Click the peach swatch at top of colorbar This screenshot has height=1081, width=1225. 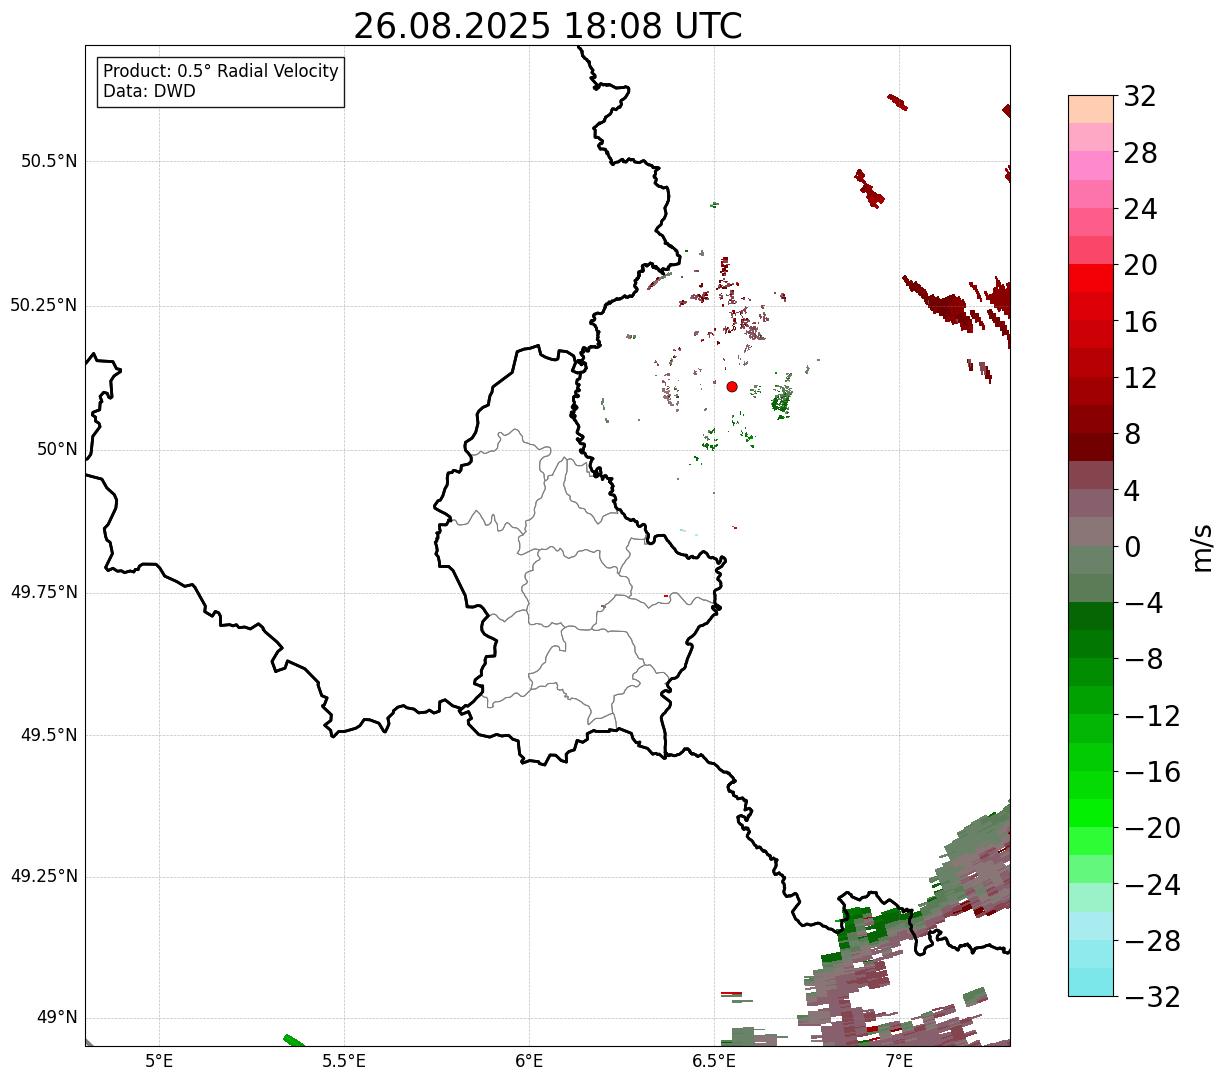coord(1091,109)
